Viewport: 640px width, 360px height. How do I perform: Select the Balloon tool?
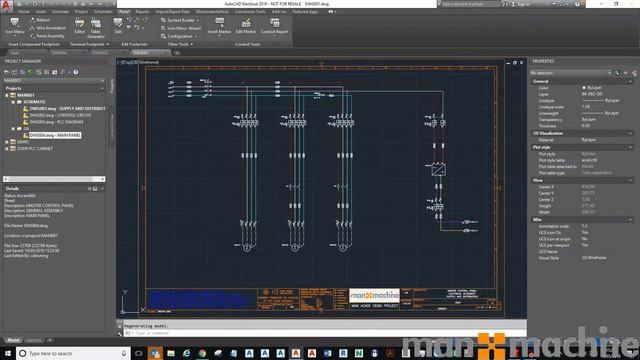coord(40,20)
